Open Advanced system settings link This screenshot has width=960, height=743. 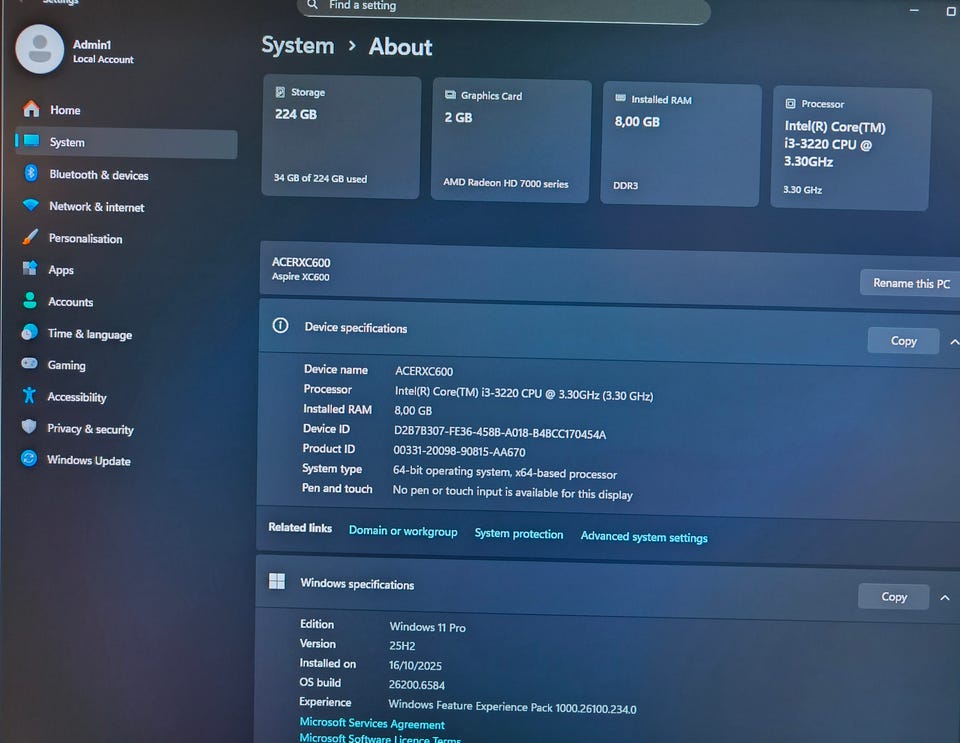tap(644, 537)
